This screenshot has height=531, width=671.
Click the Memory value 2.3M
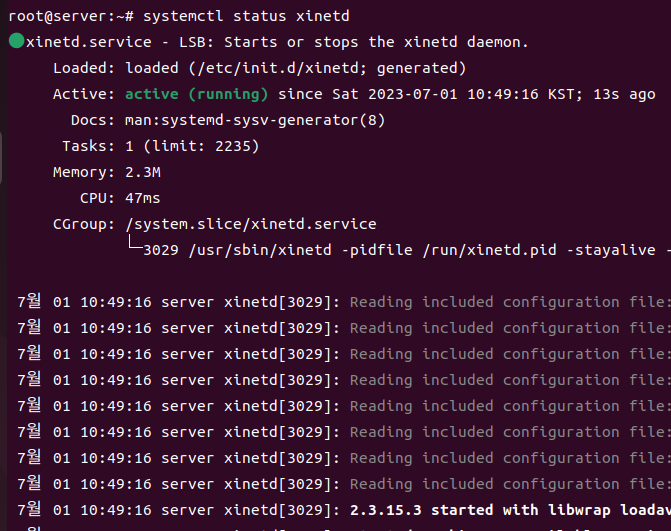pyautogui.click(x=143, y=172)
